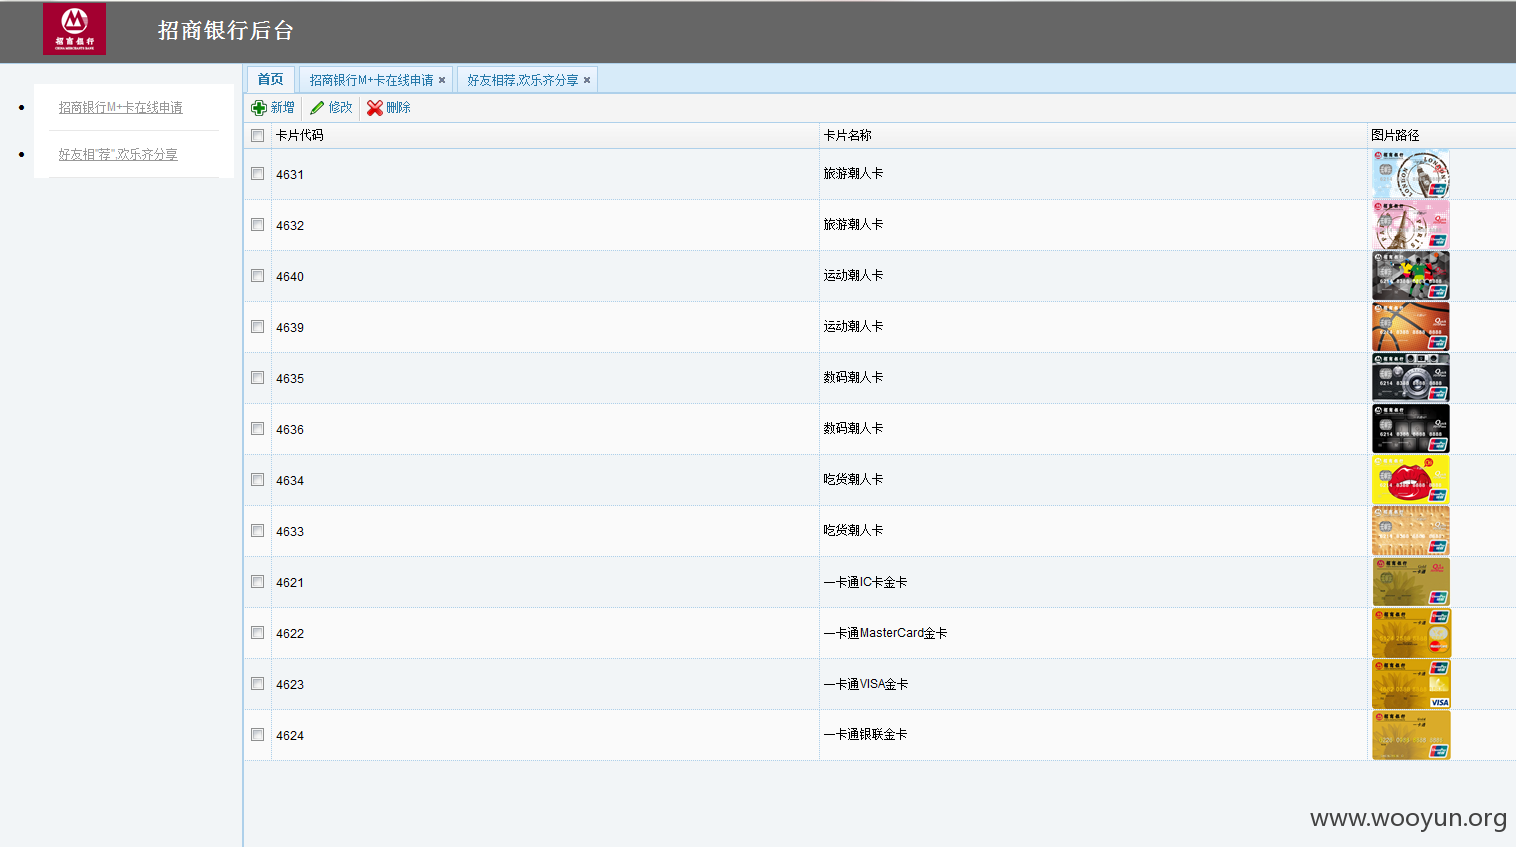Click the pencil 修改 edit icon

[x=317, y=108]
